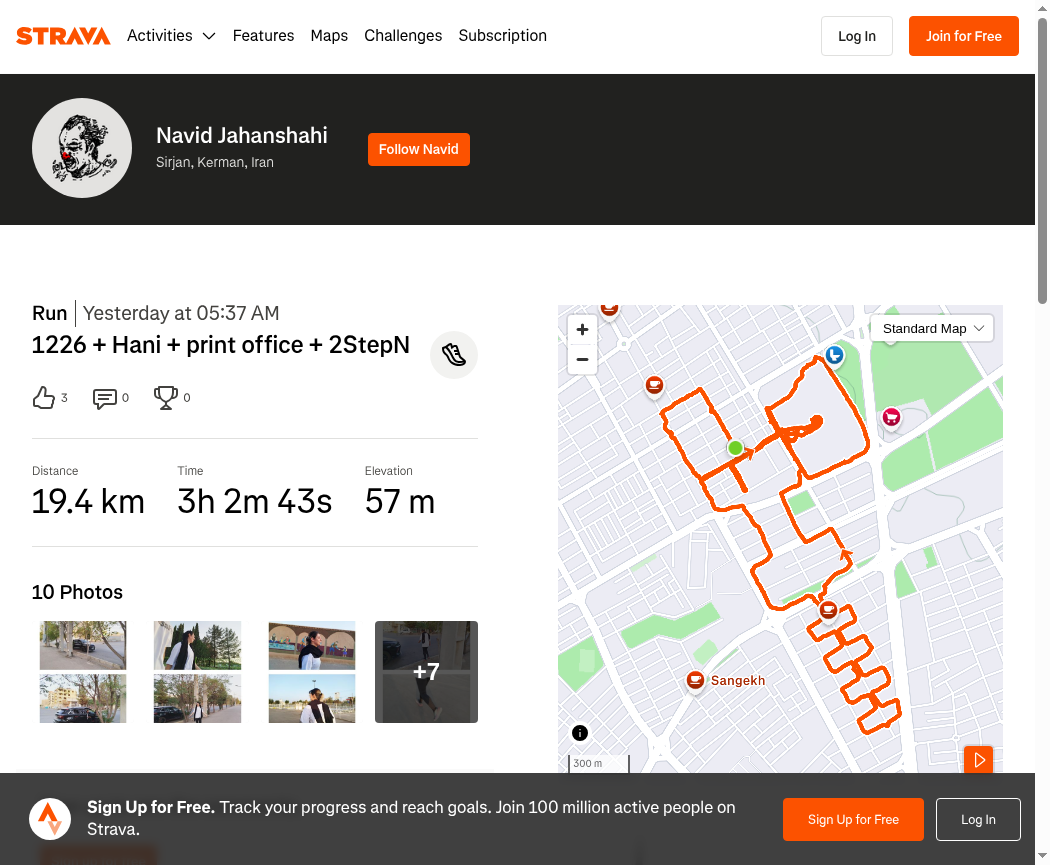The width and height of the screenshot is (1050, 865).
Task: Click the cafe marker northwest of route
Action: 654,386
